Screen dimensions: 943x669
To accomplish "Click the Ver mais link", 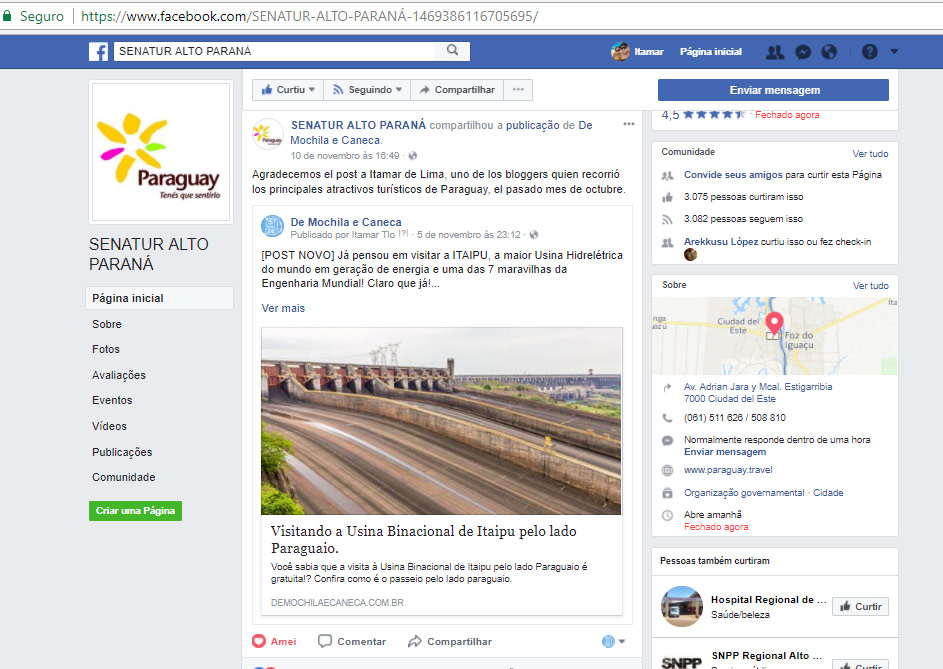I will [283, 308].
